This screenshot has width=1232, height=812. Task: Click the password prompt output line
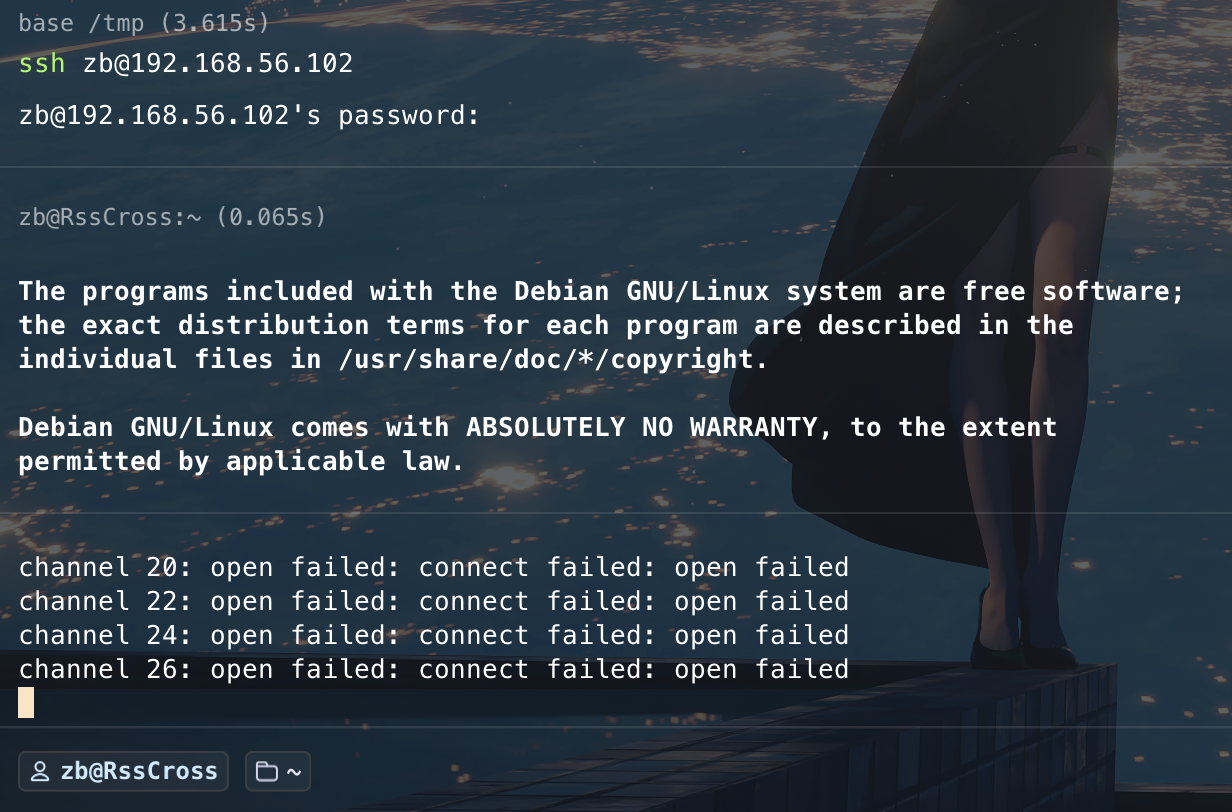pyautogui.click(x=249, y=116)
